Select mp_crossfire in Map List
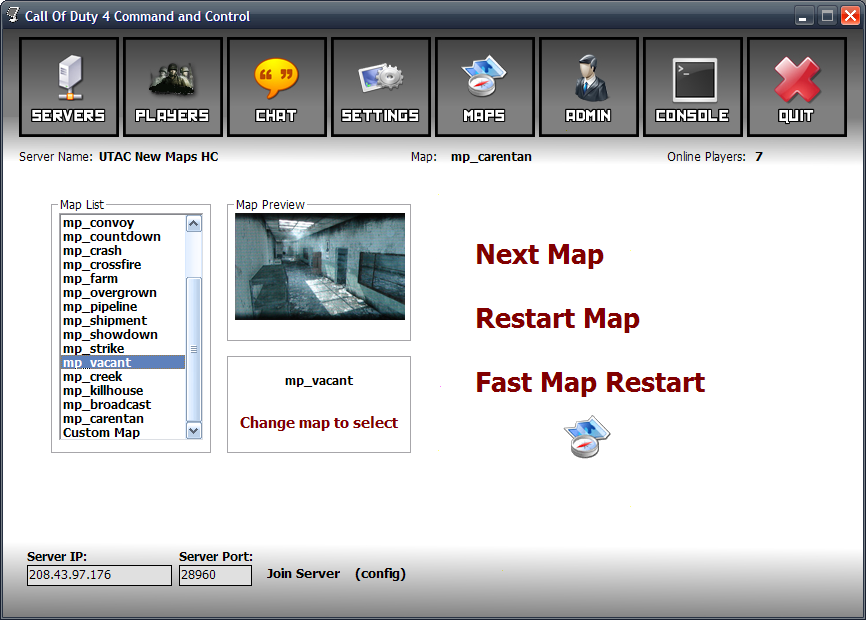The width and height of the screenshot is (866, 620). point(123,264)
